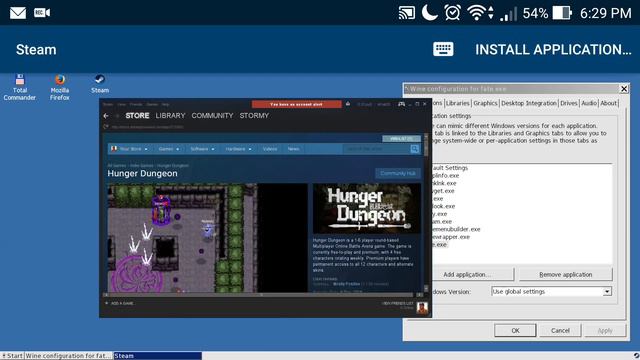
Task: Switch to Wine configuration from the taskbar
Action: click(x=68, y=356)
